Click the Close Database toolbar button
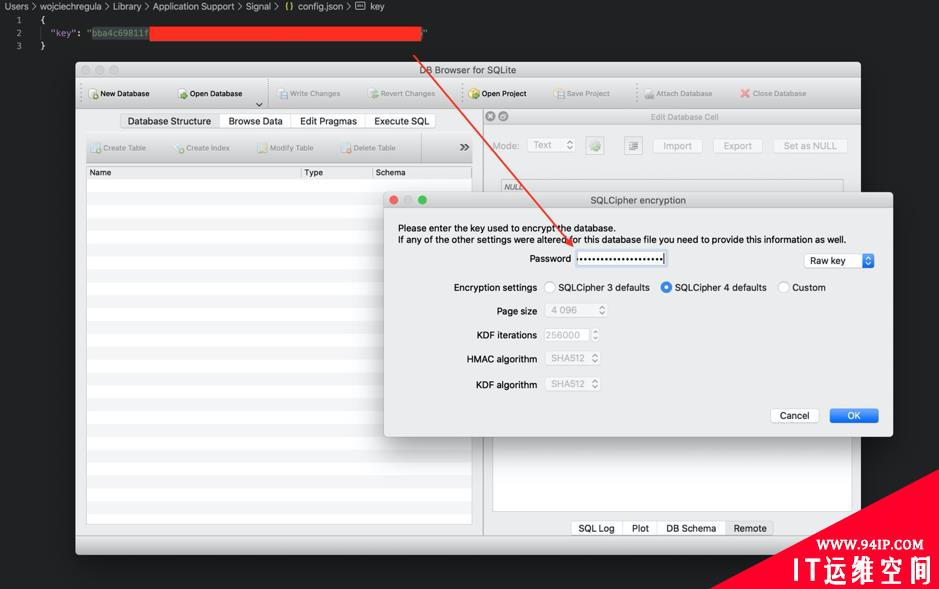Screen dimensions: 939x589 pyautogui.click(x=773, y=94)
